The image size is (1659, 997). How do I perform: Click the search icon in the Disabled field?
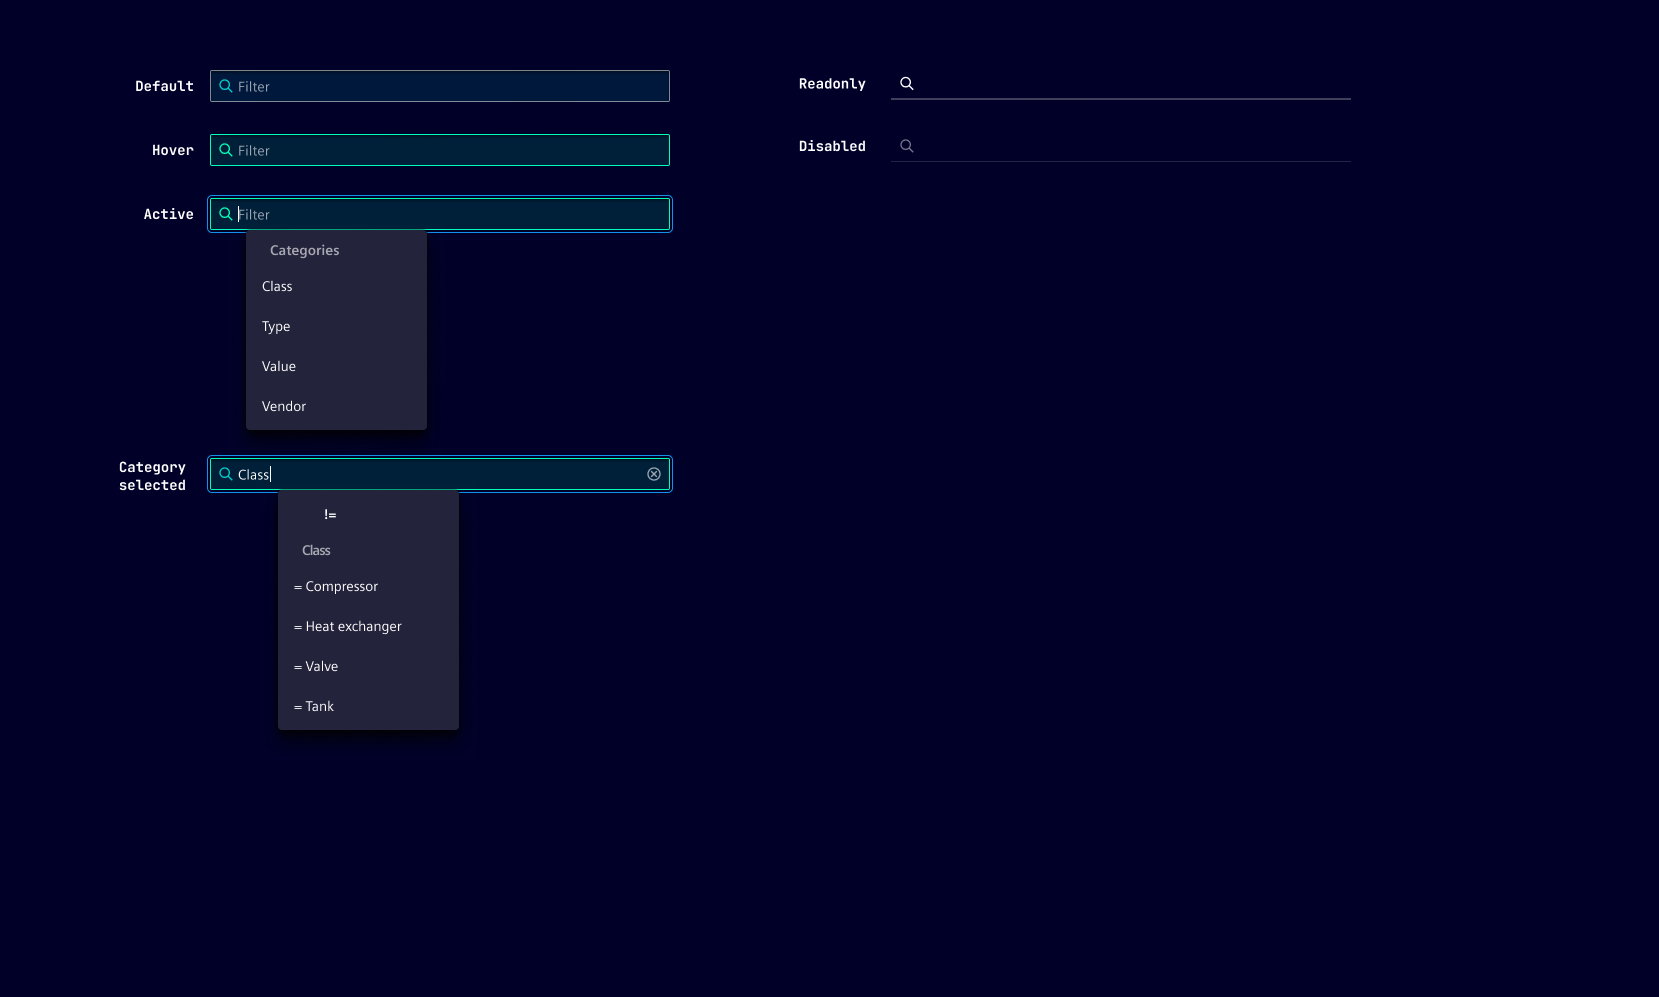pyautogui.click(x=906, y=146)
